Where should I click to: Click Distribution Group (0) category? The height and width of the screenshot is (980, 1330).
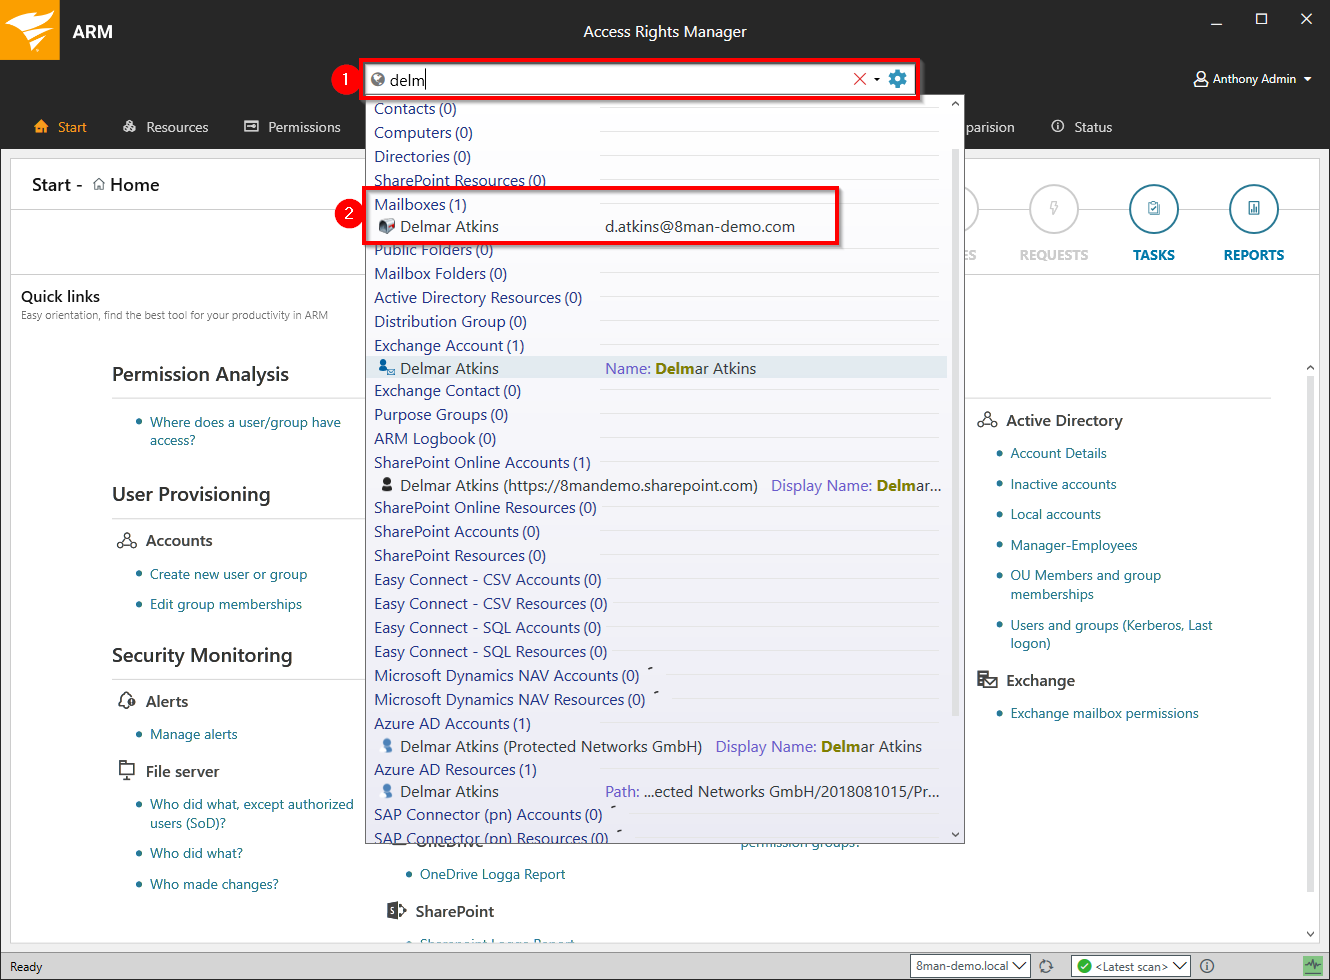[450, 321]
